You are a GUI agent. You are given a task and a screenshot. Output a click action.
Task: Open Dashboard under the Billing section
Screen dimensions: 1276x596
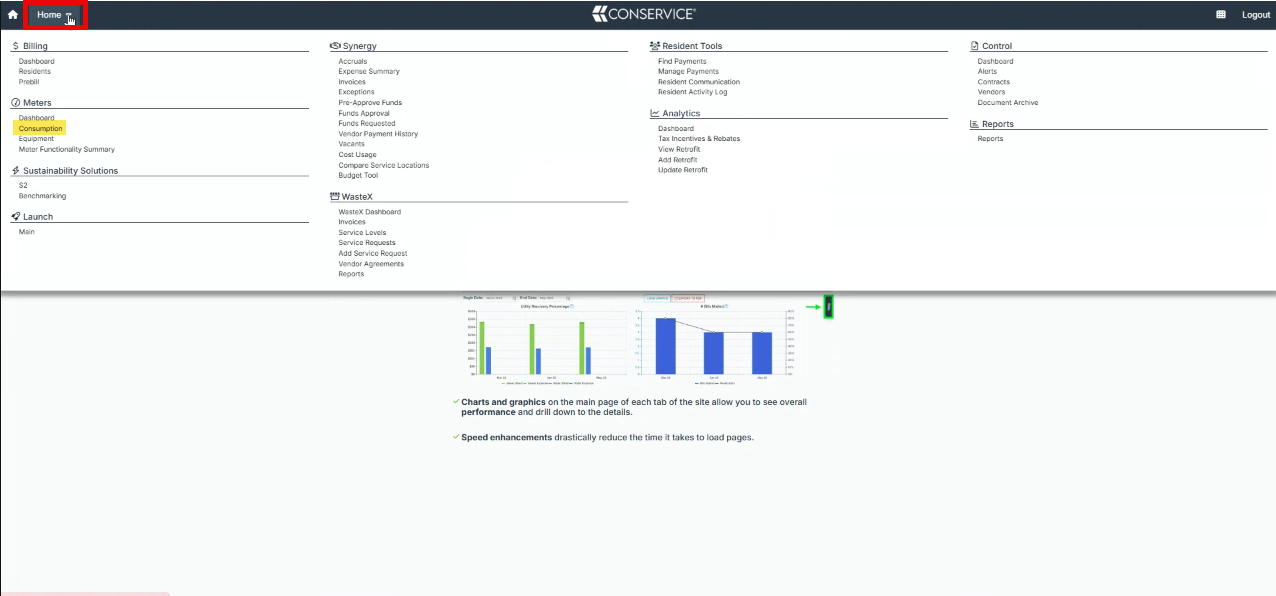click(37, 61)
